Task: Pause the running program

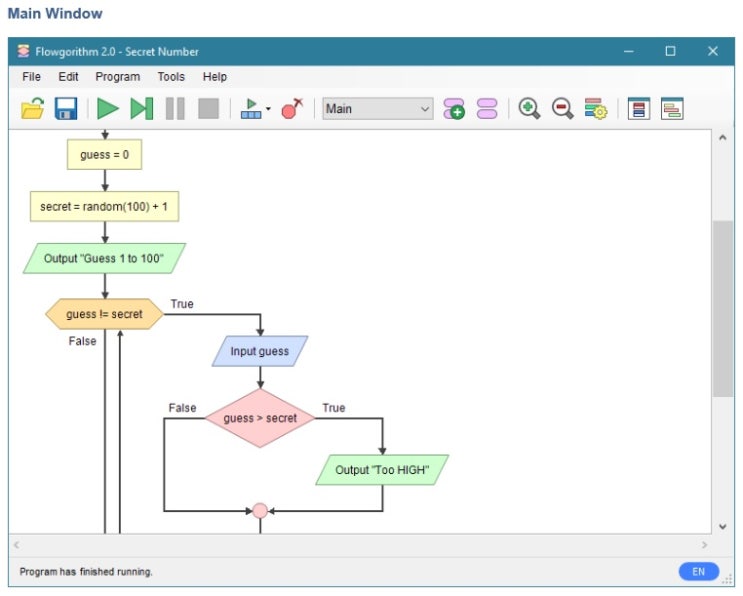Action: click(x=175, y=109)
